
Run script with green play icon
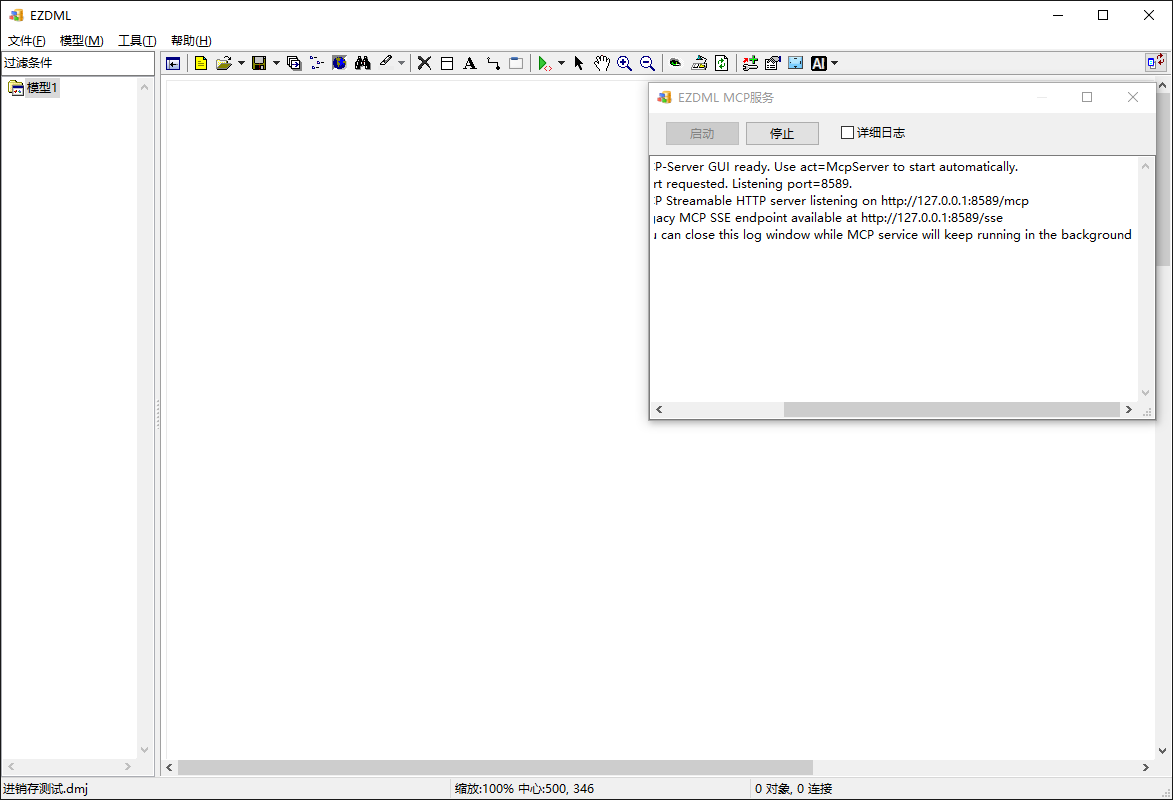[x=545, y=64]
